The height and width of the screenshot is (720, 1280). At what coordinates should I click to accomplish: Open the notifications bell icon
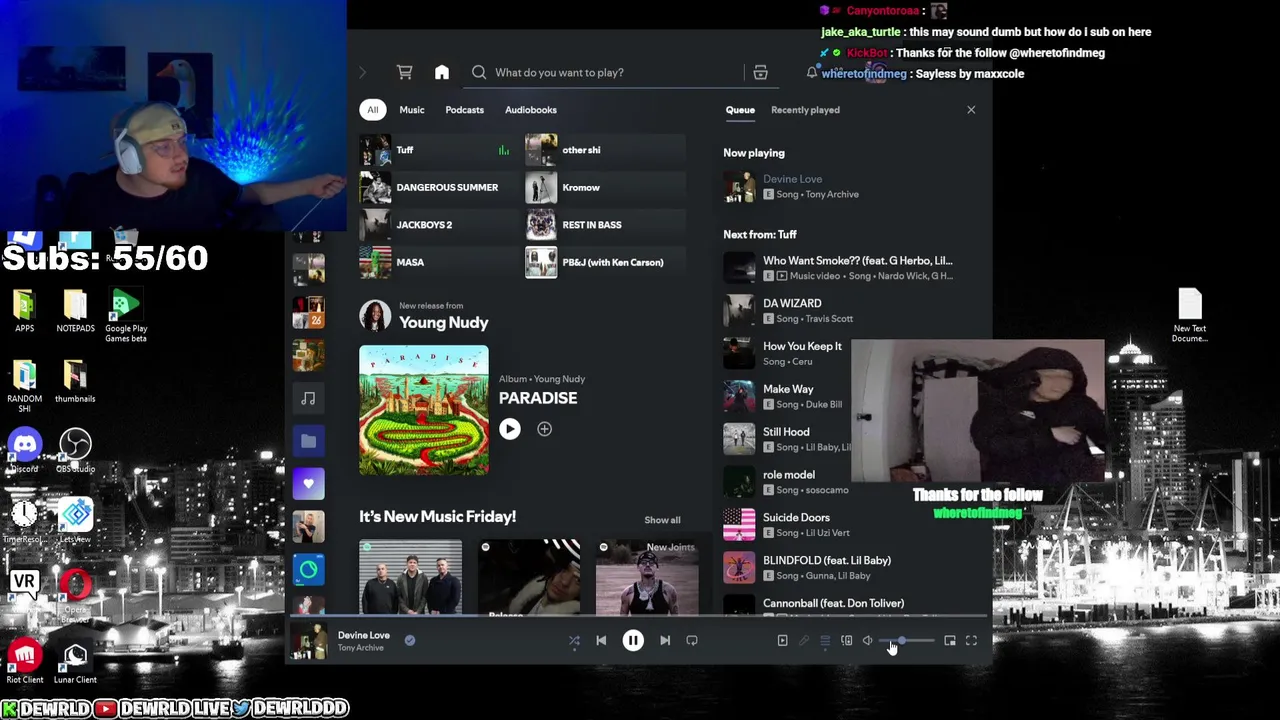coord(812,72)
